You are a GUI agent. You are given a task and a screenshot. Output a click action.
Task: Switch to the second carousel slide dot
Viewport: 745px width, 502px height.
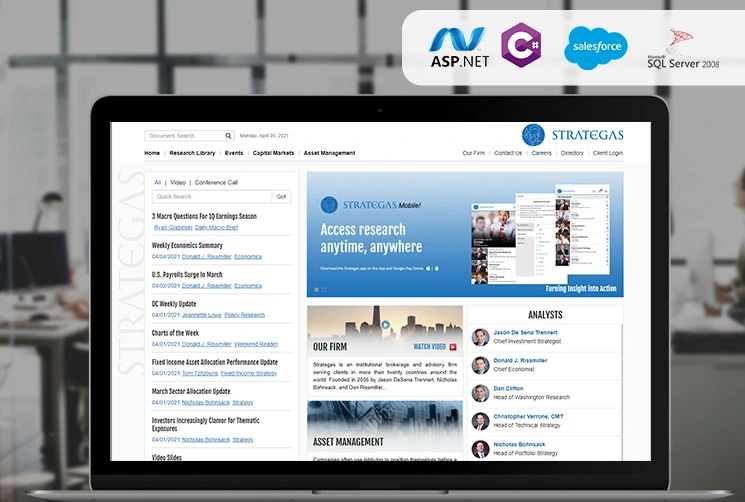322,289
